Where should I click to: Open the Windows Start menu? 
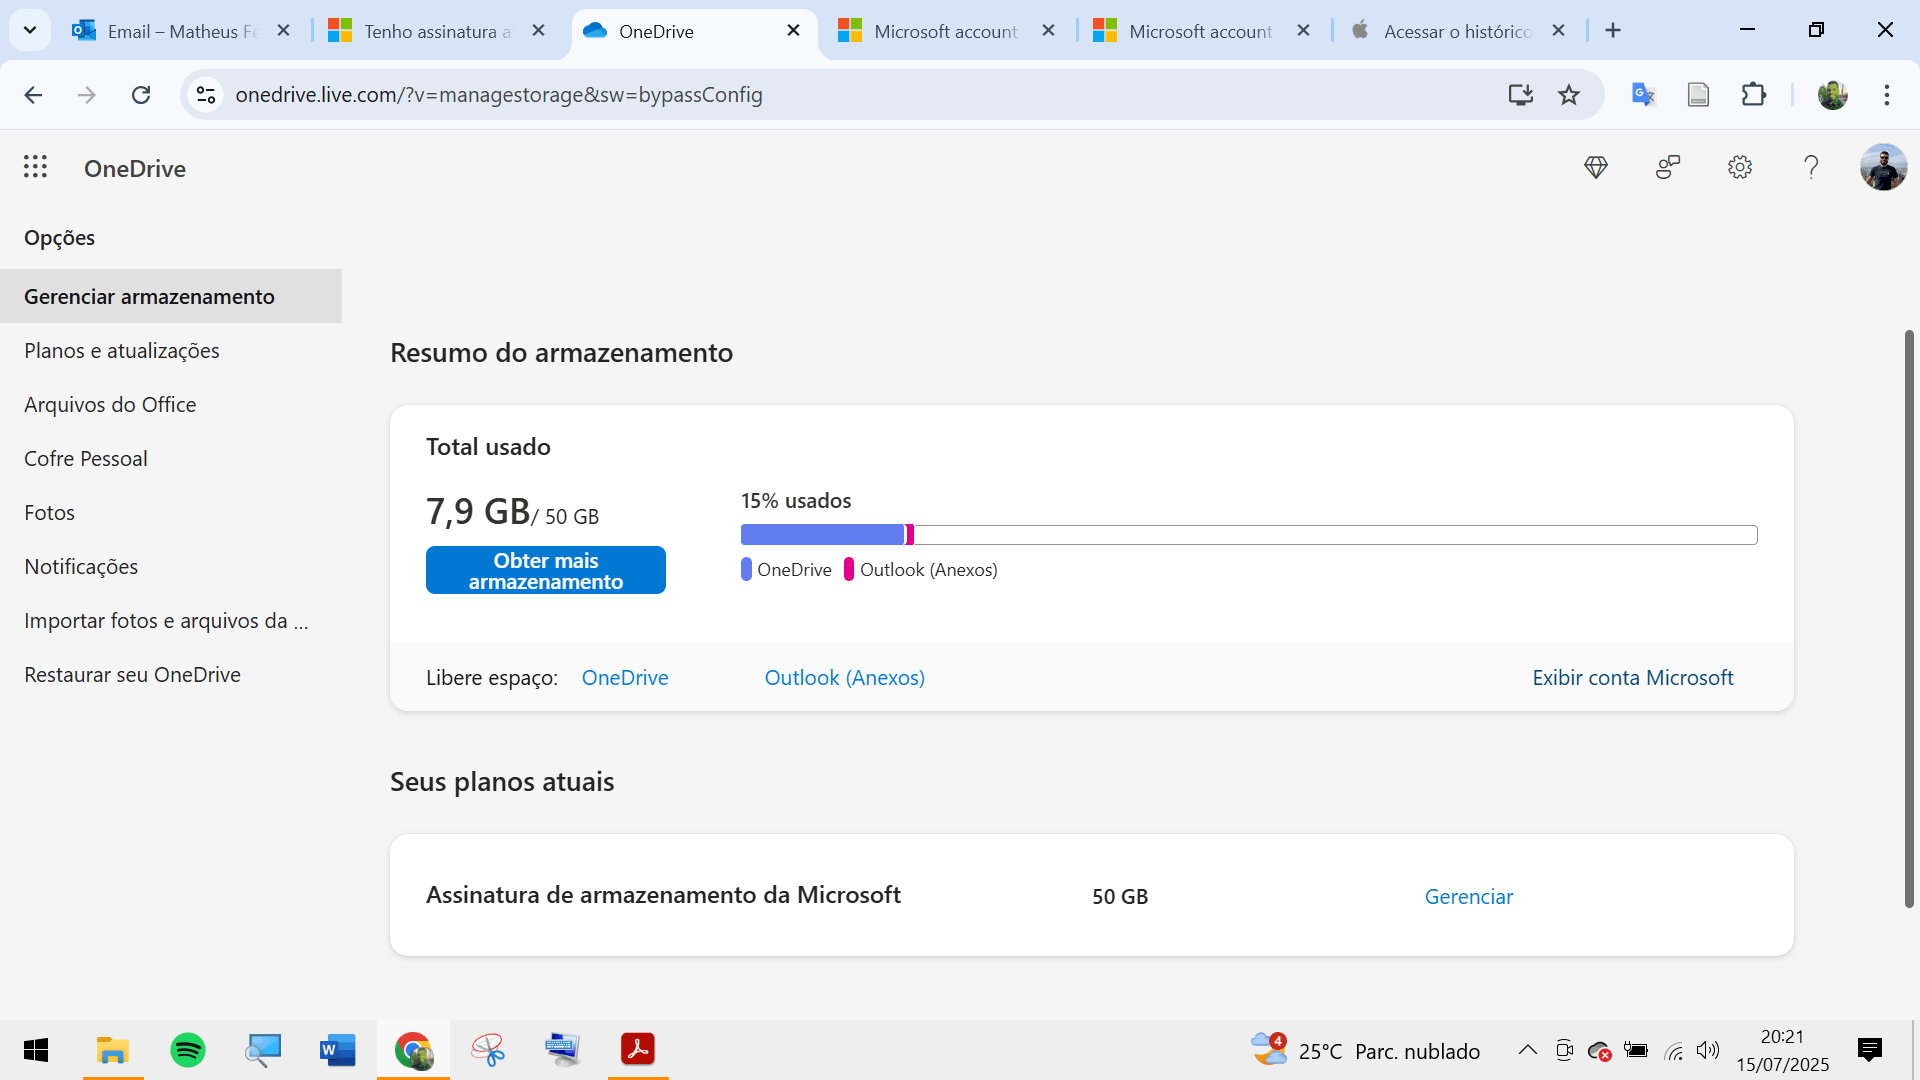[36, 1050]
